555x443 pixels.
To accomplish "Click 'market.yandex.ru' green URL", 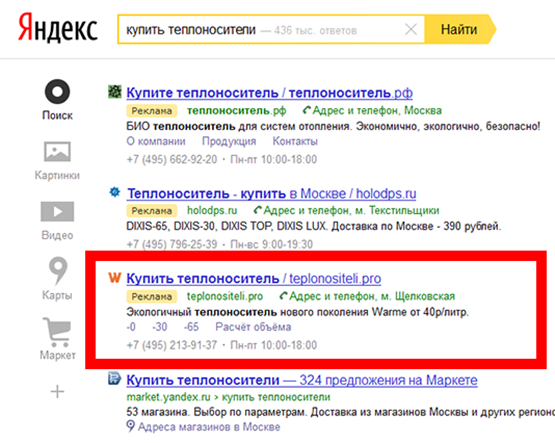I will click(168, 397).
